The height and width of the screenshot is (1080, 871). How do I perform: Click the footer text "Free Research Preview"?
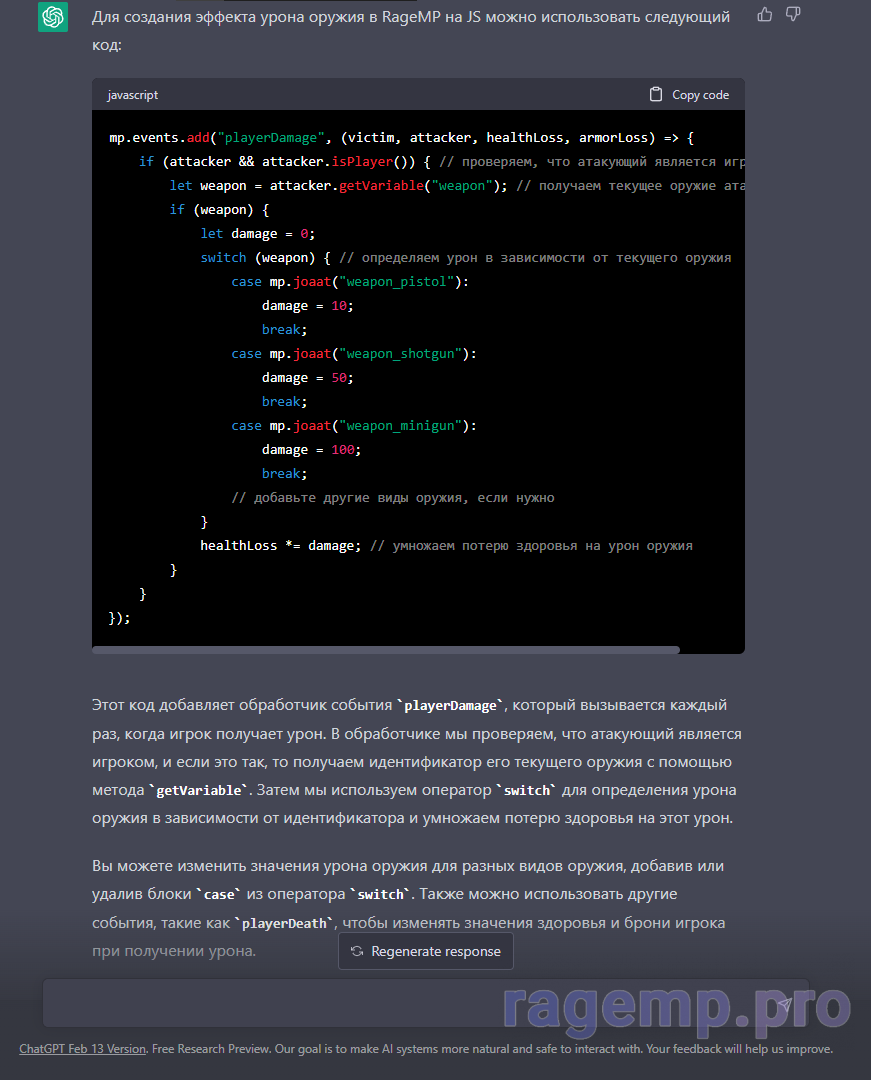[x=209, y=1049]
